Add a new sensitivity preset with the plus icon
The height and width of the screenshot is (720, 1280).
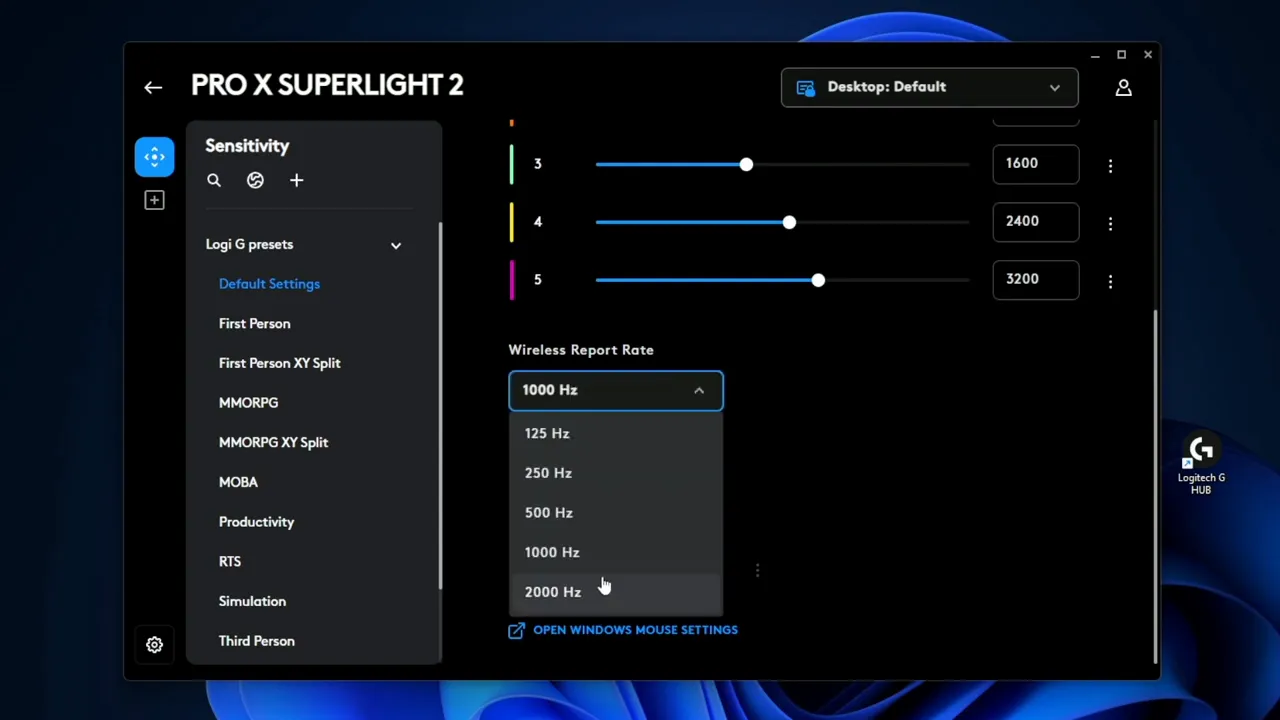pos(296,181)
